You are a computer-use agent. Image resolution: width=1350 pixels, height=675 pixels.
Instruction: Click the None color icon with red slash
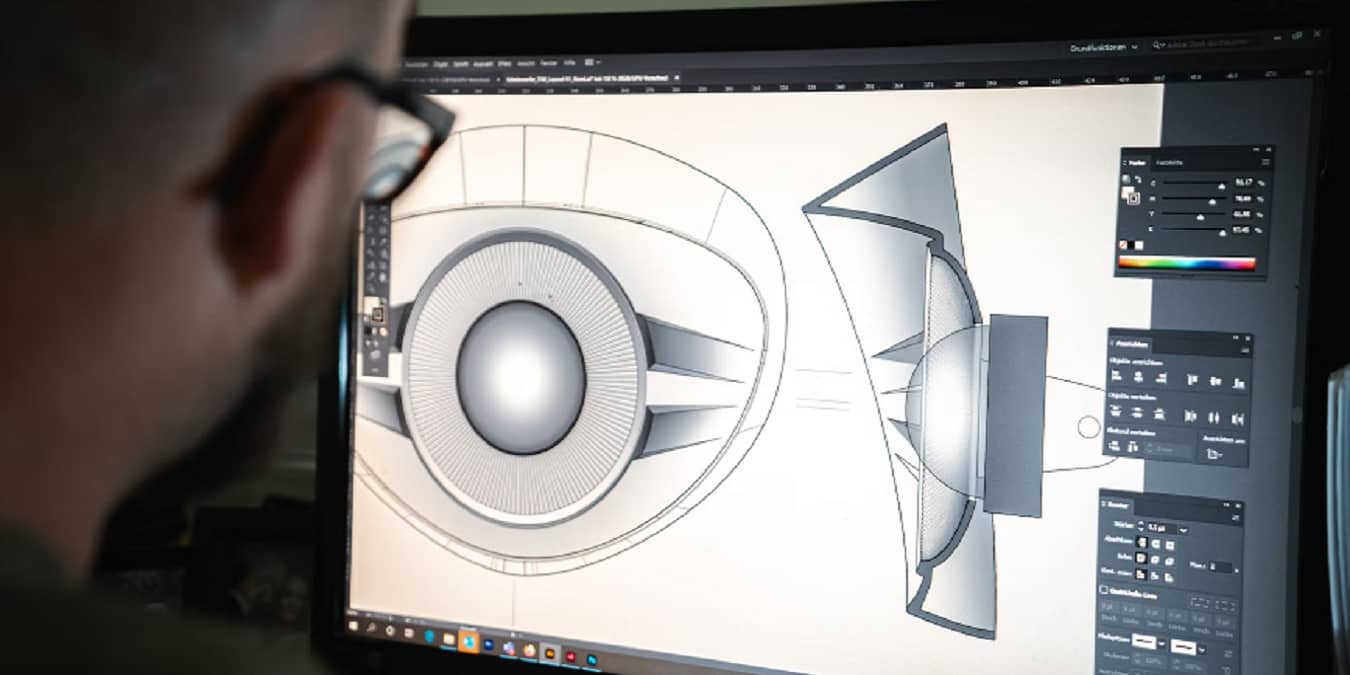click(x=1122, y=242)
